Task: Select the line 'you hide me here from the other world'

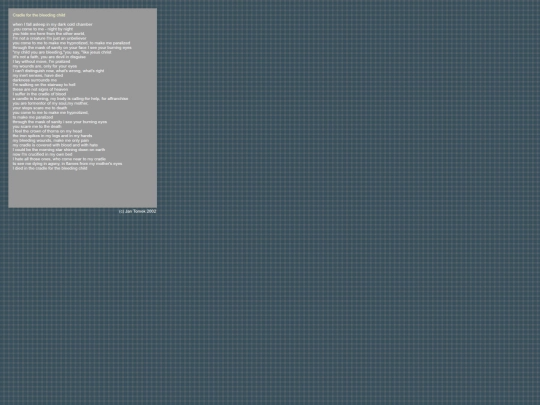Action: 49,34
